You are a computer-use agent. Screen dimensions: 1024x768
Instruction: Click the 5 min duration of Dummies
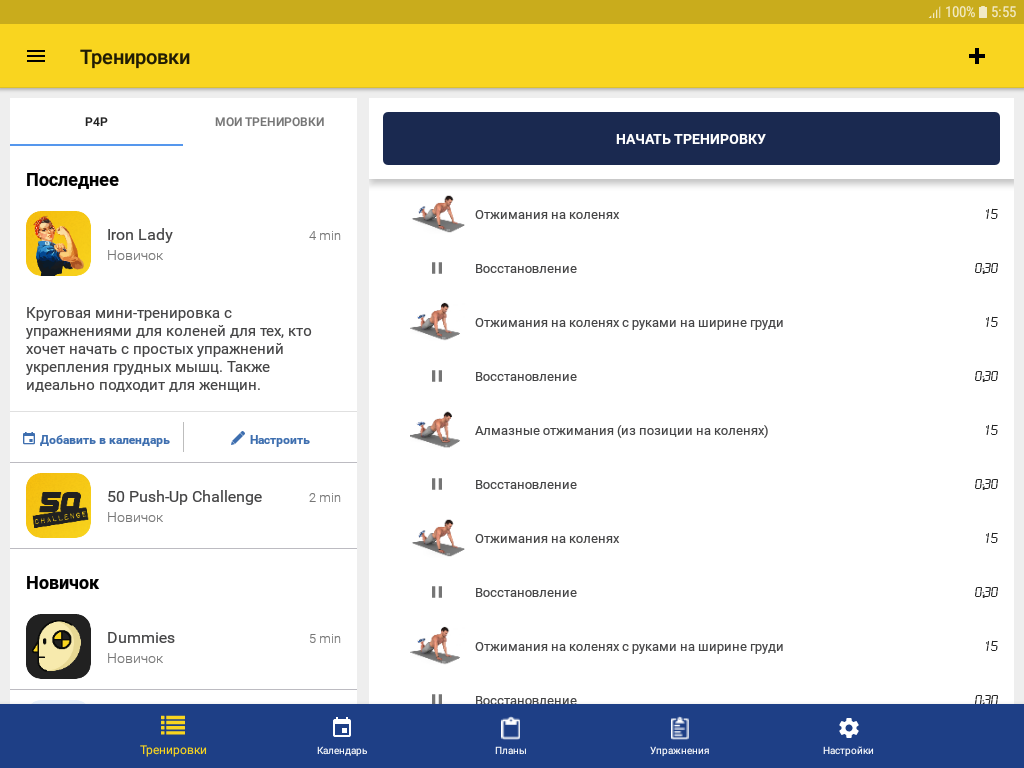pyautogui.click(x=325, y=638)
